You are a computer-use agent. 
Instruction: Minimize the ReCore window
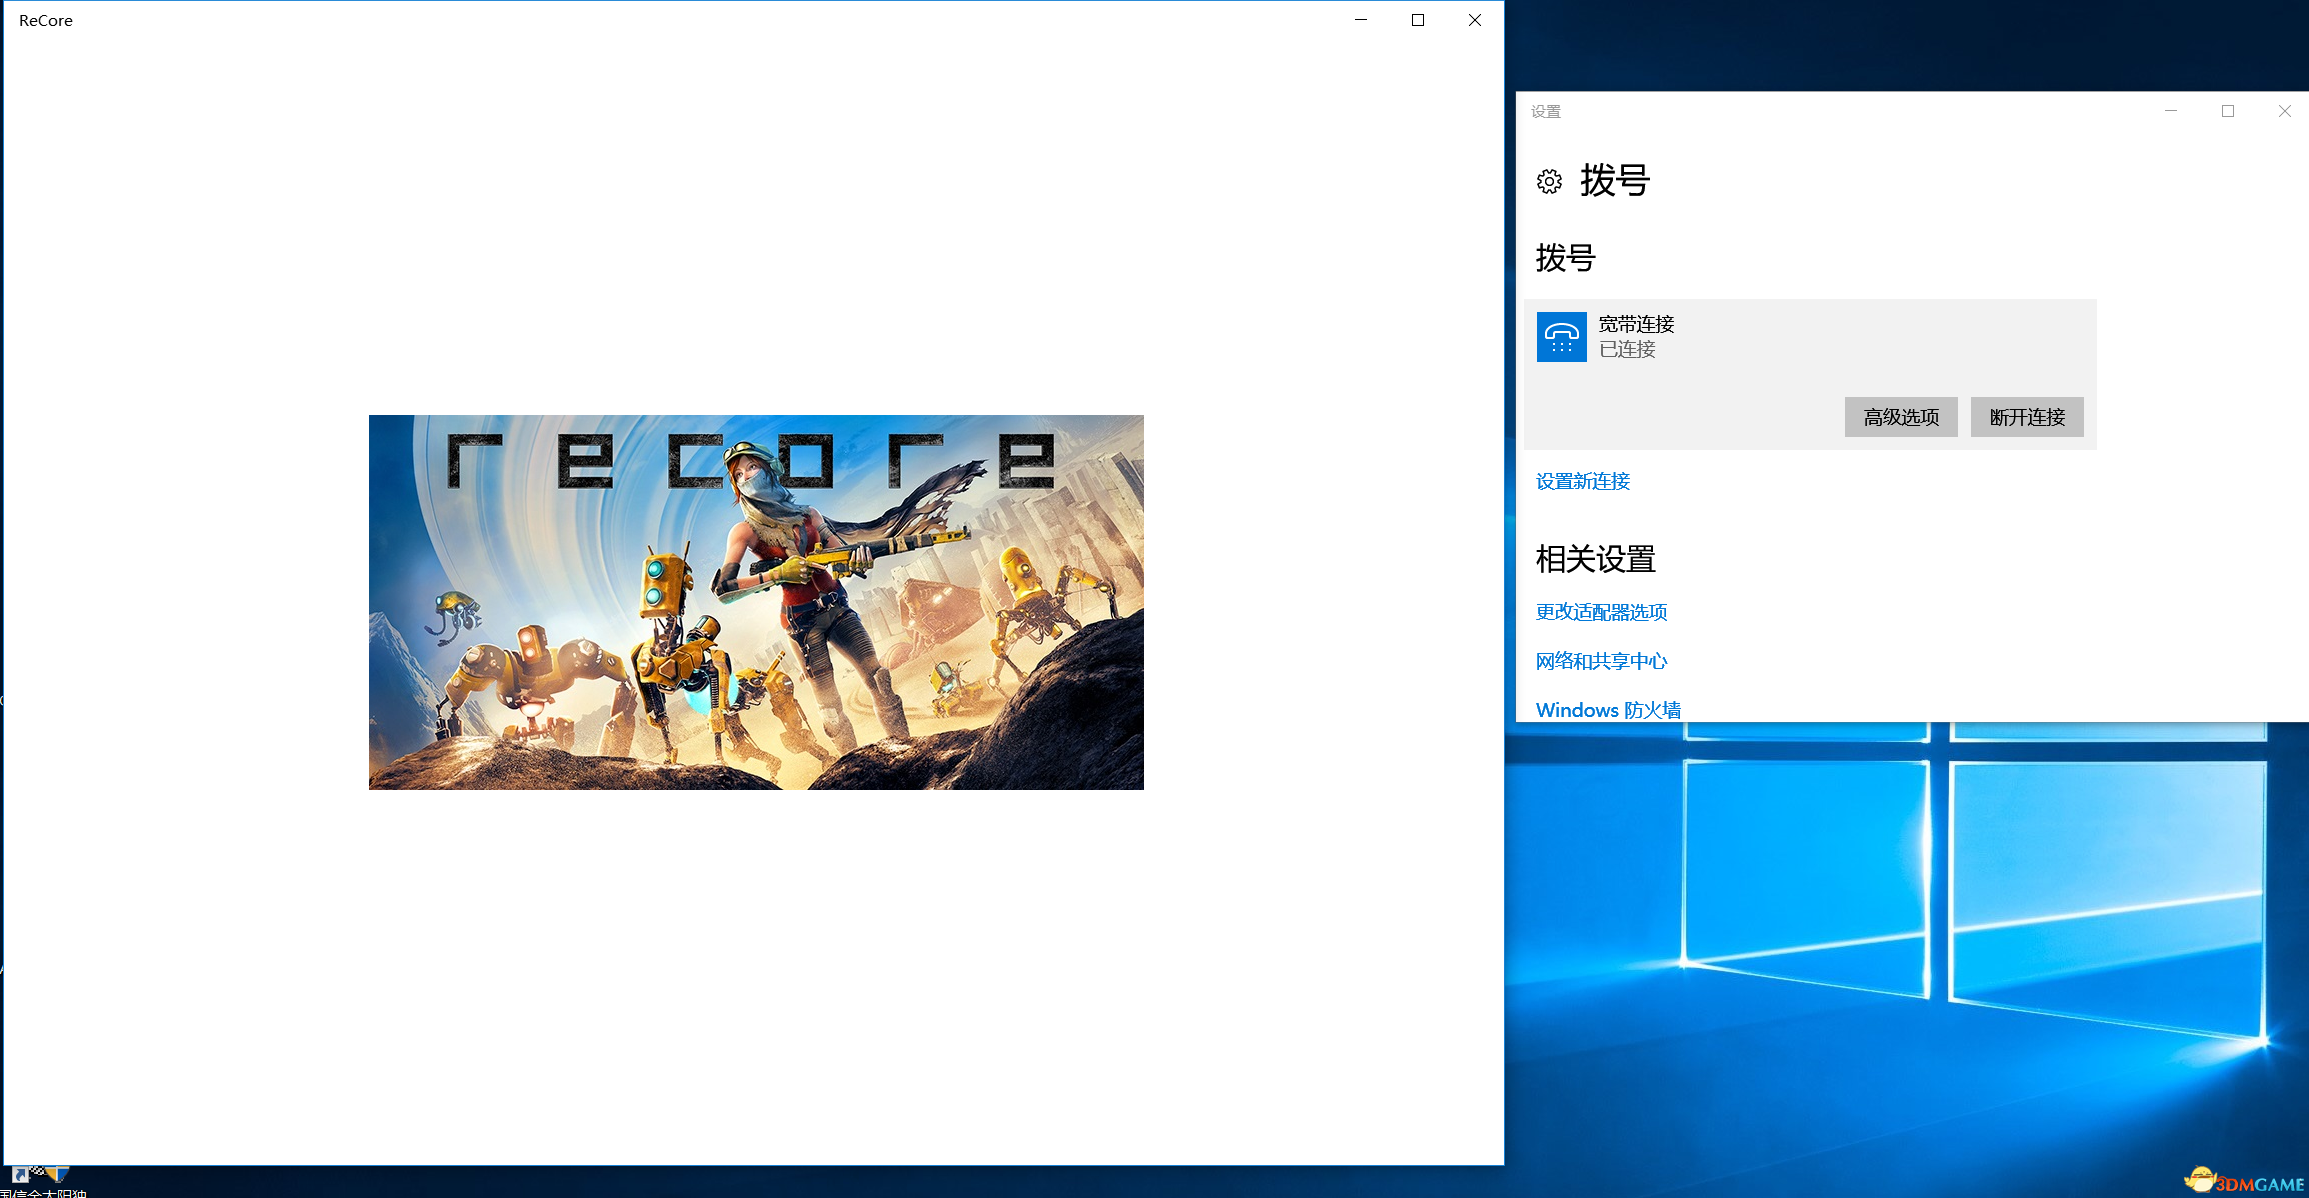[x=1361, y=20]
